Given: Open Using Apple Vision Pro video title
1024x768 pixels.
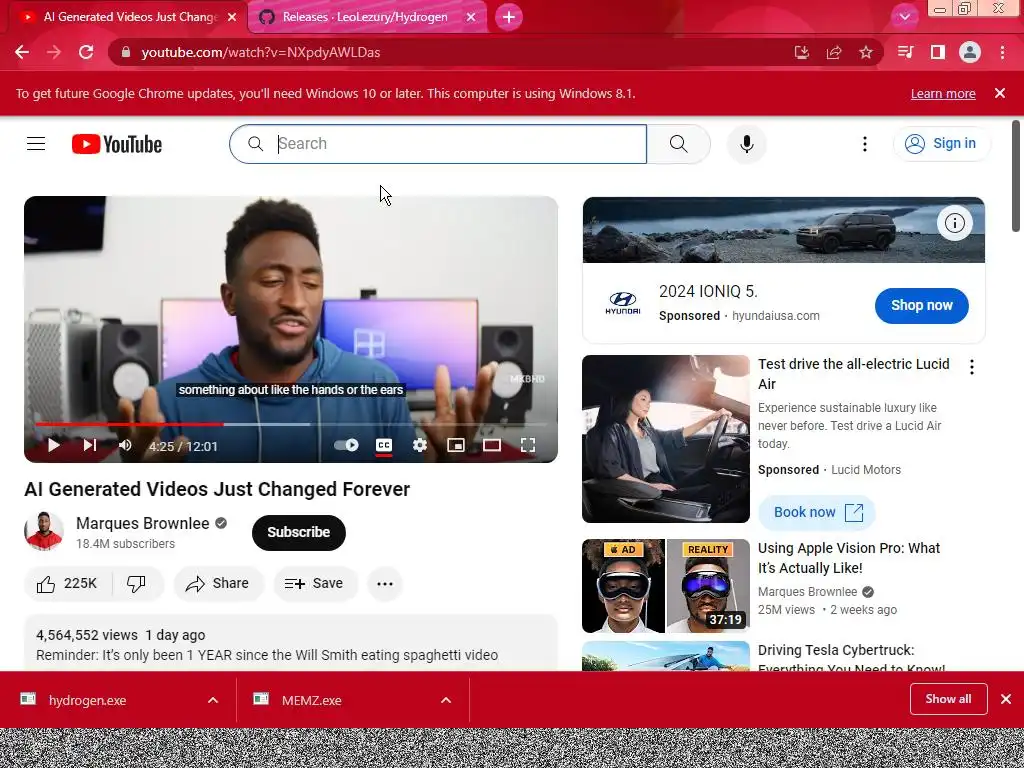Looking at the screenshot, I should pos(849,558).
